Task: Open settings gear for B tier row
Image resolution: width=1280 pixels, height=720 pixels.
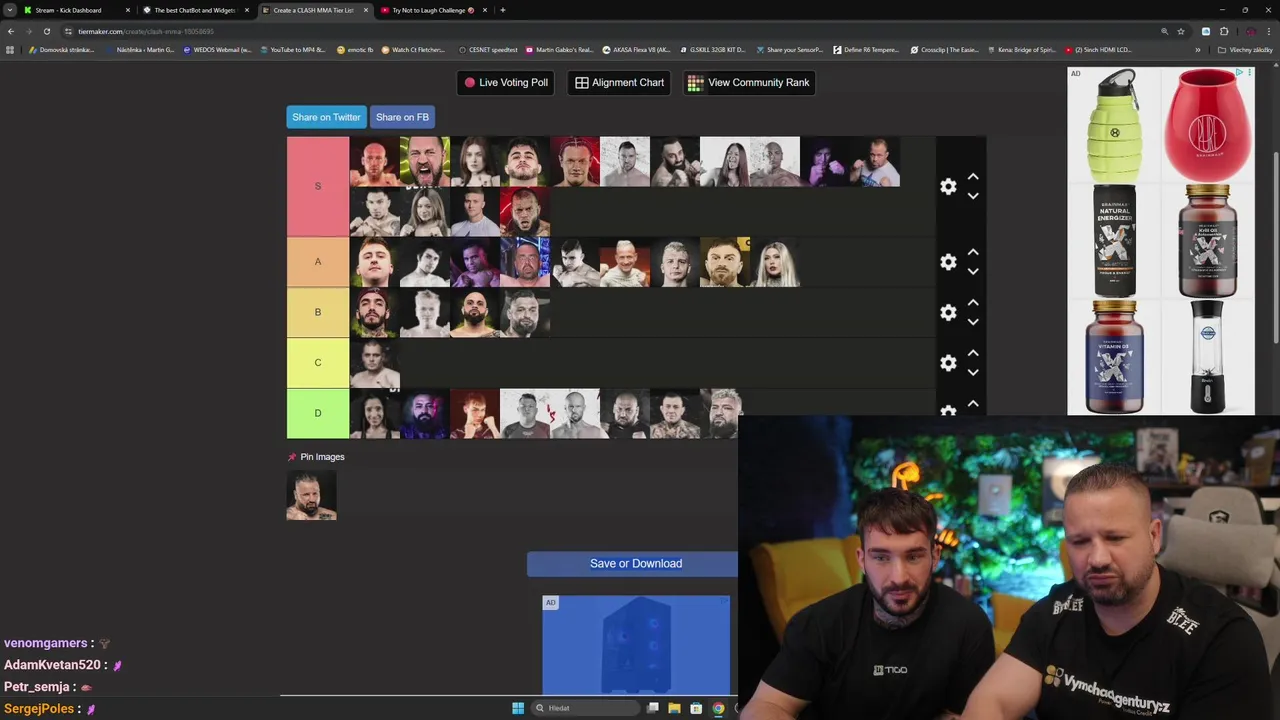Action: (948, 312)
